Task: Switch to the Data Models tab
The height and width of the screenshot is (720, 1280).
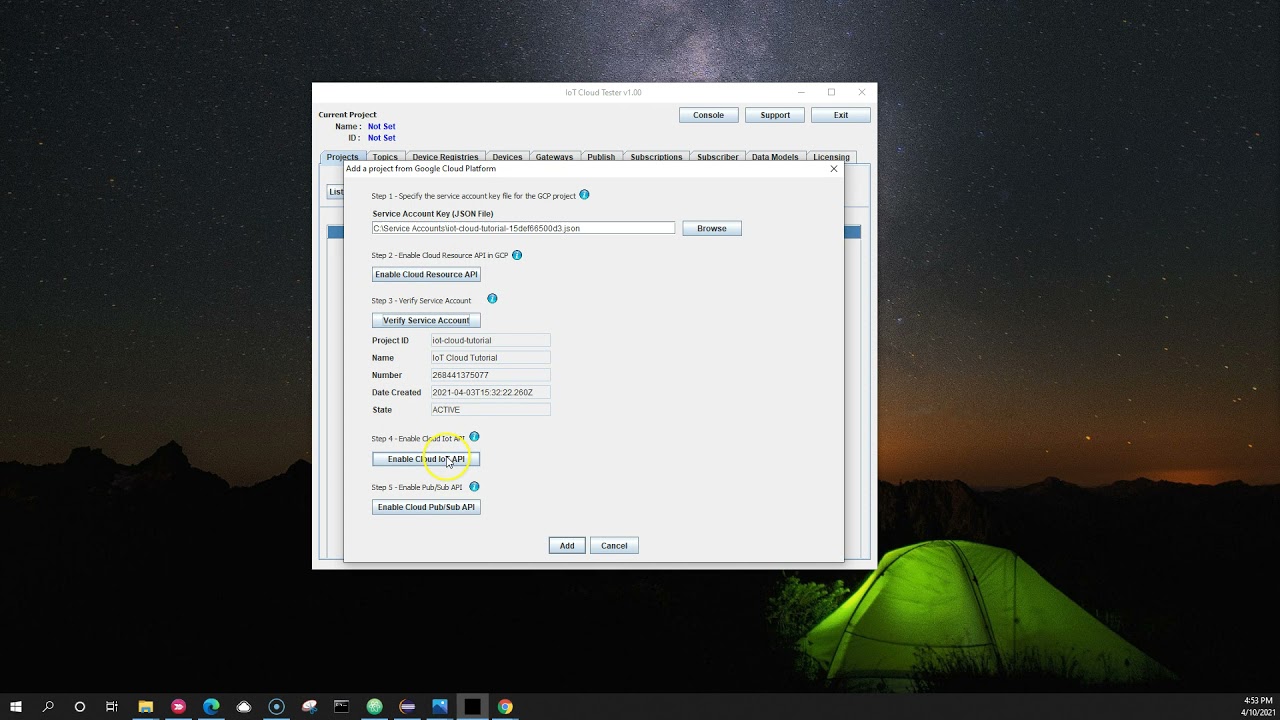Action: point(775,157)
